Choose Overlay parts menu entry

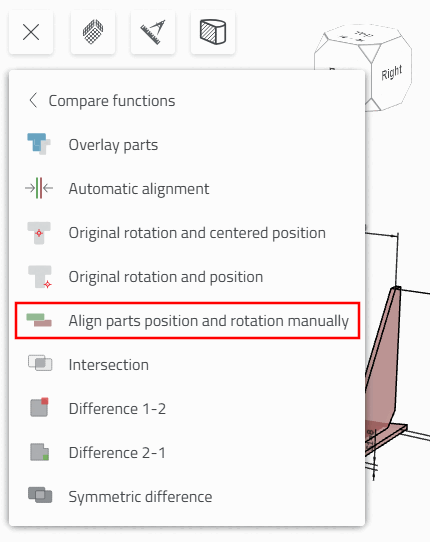coord(113,145)
